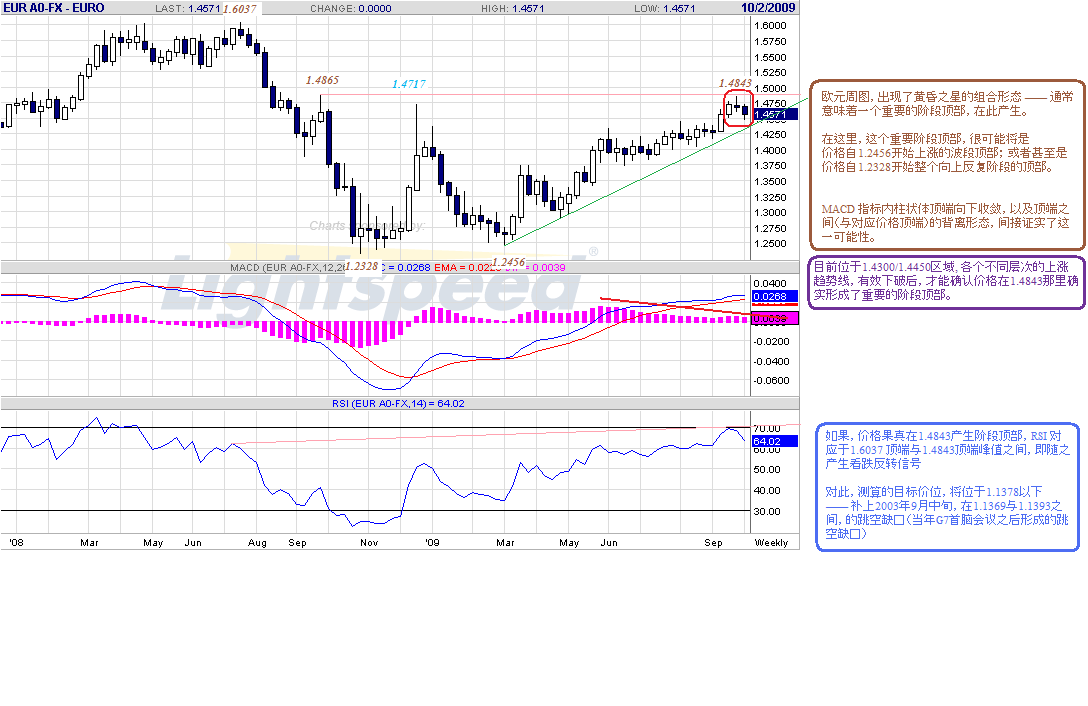The image size is (1088, 706).
Task: Select the 1.6000 price axis value
Action: point(770,26)
